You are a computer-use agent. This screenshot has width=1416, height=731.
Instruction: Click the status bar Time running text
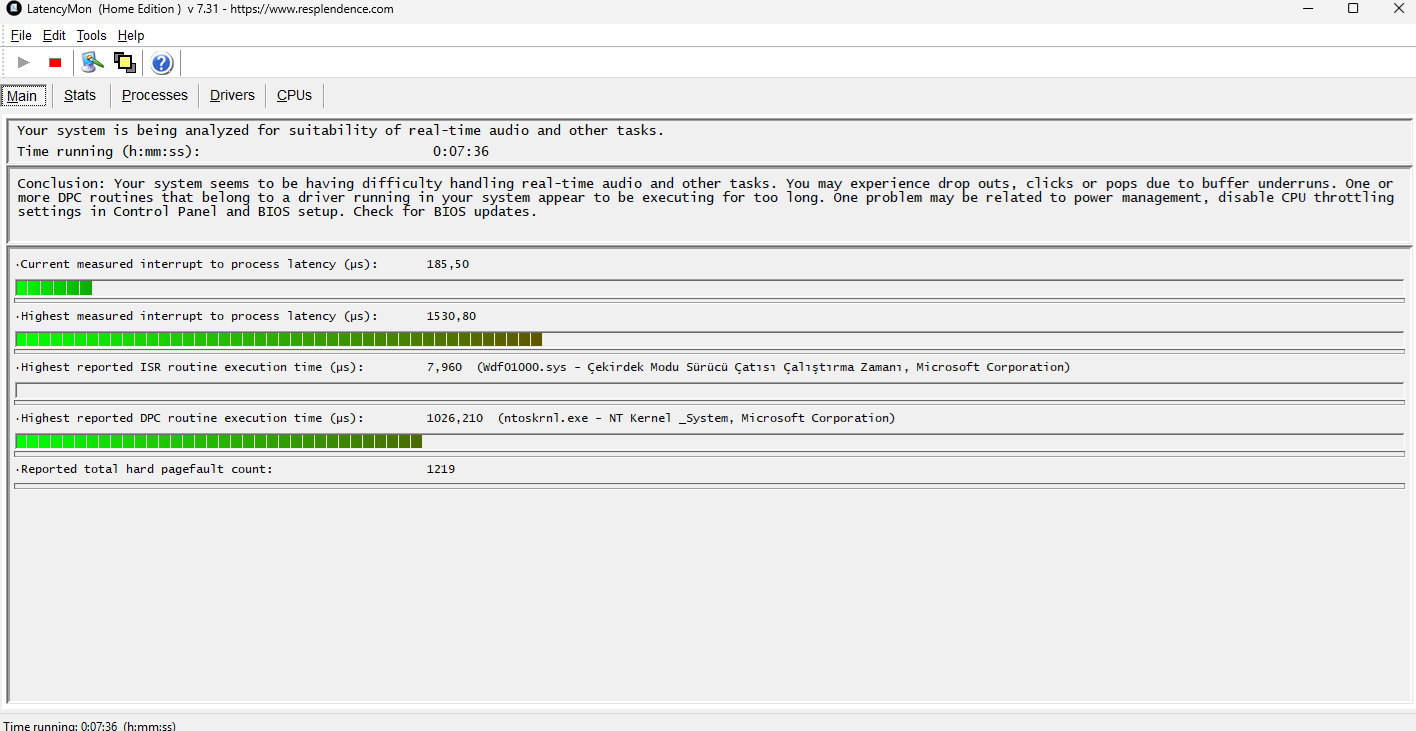[90, 725]
